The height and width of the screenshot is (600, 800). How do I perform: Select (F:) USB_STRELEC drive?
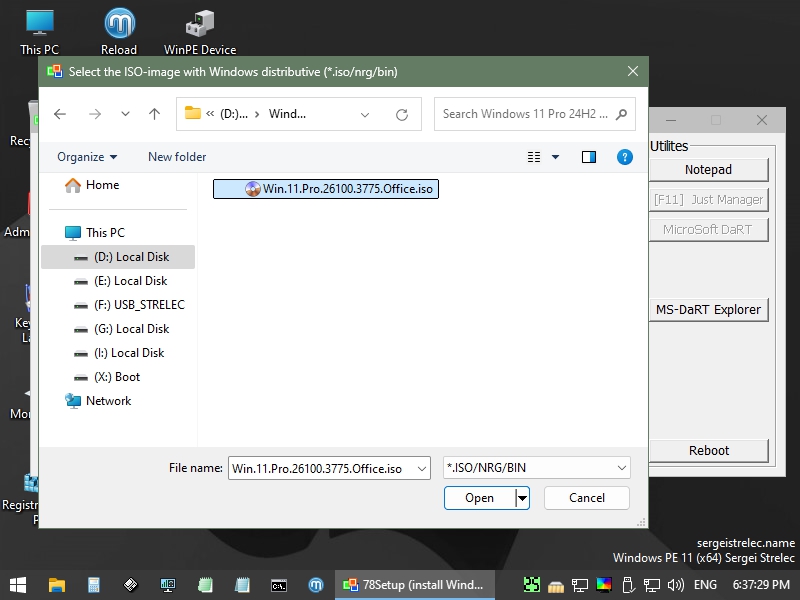139,305
